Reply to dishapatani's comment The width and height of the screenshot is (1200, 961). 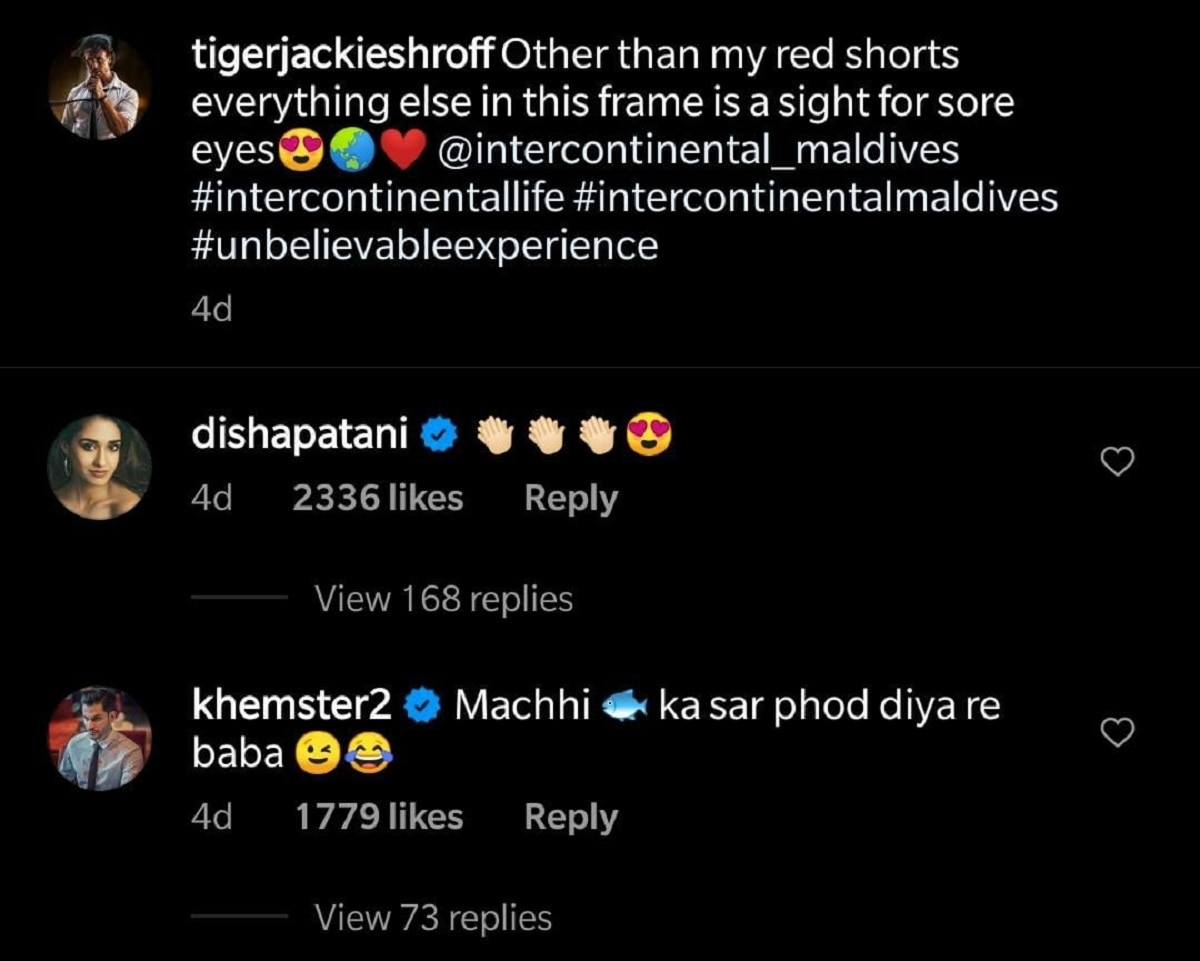[571, 498]
